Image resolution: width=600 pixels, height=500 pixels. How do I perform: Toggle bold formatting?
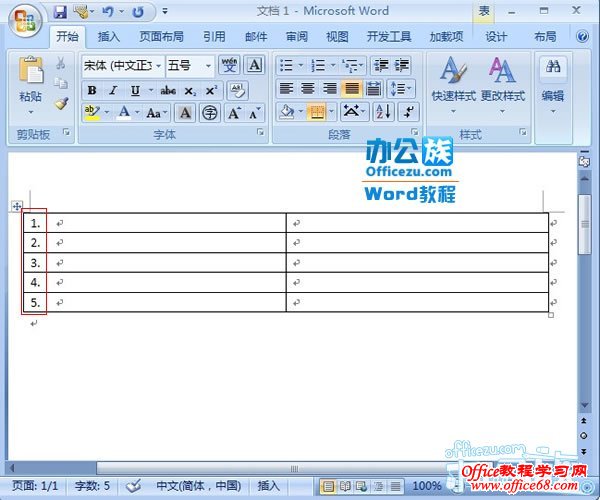click(x=92, y=91)
